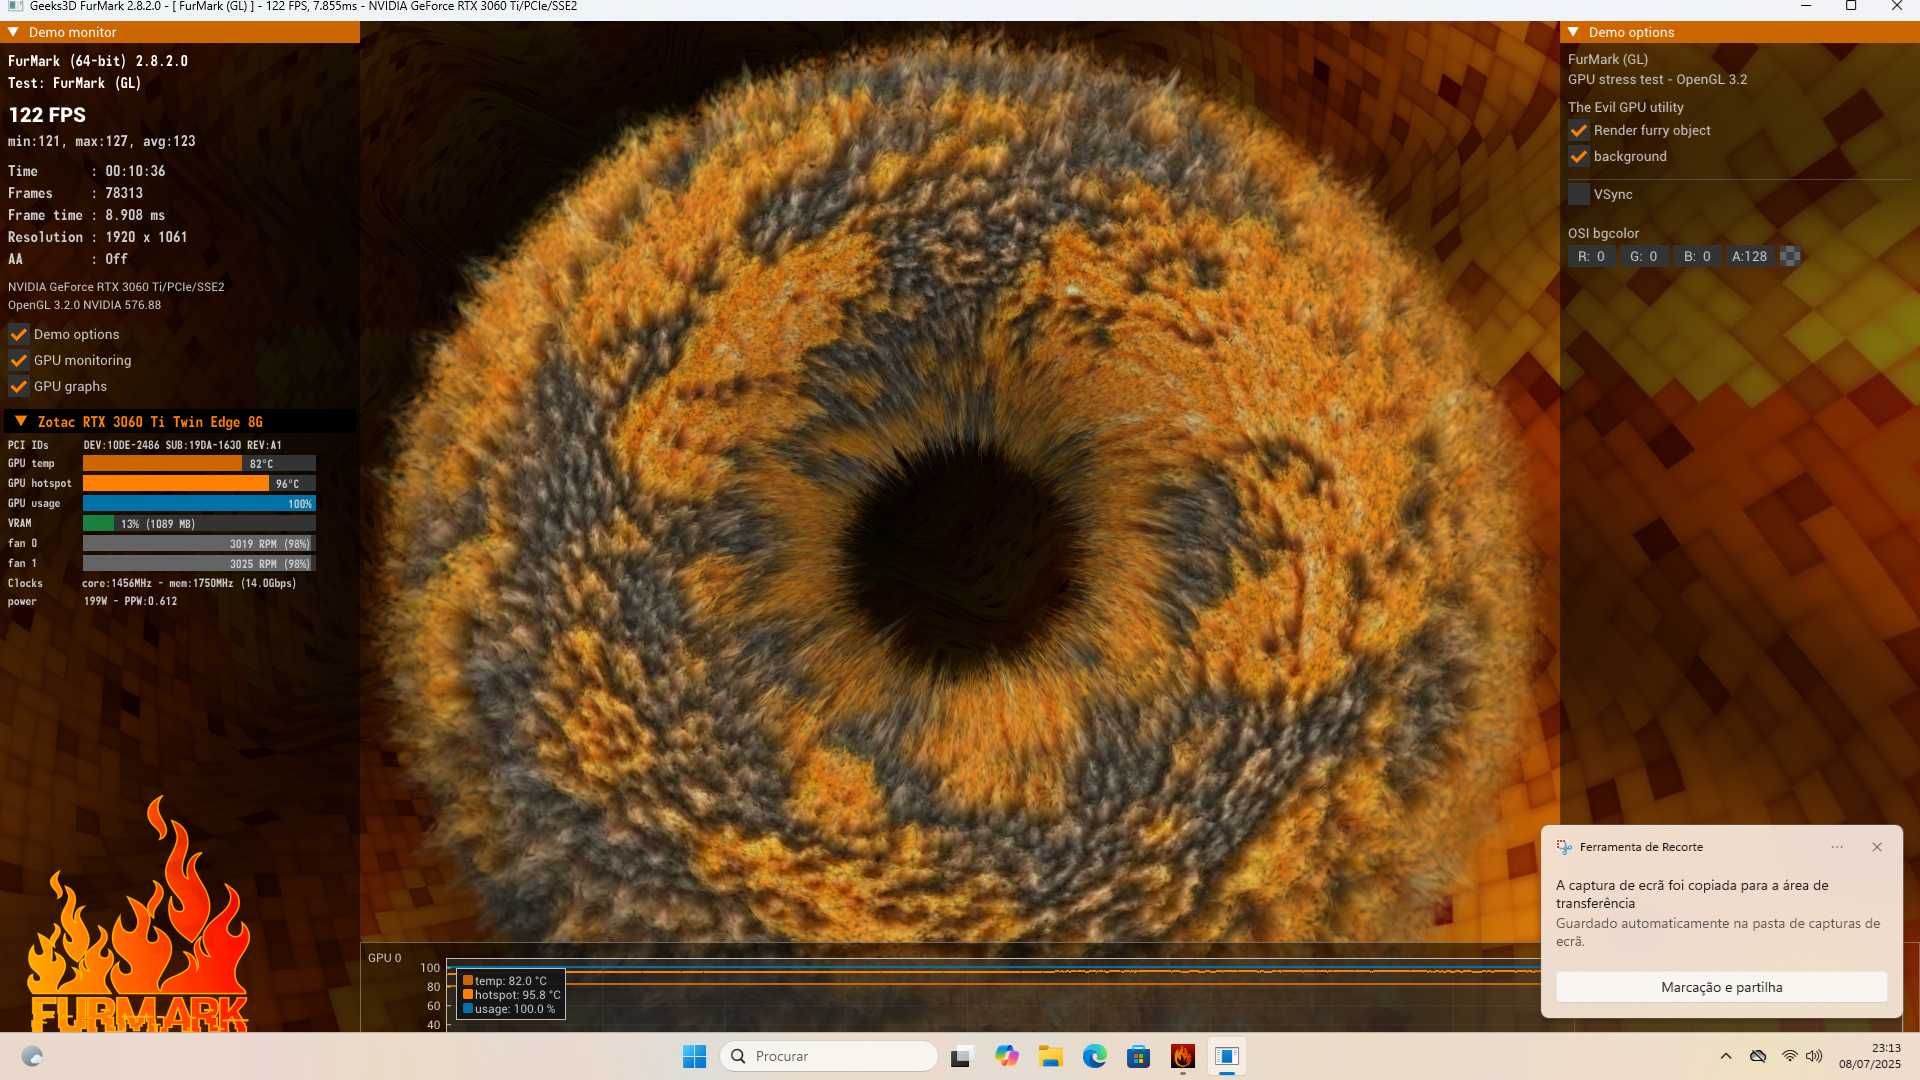Viewport: 1920px width, 1080px height.
Task: Open the Windows Start menu
Action: [x=694, y=1056]
